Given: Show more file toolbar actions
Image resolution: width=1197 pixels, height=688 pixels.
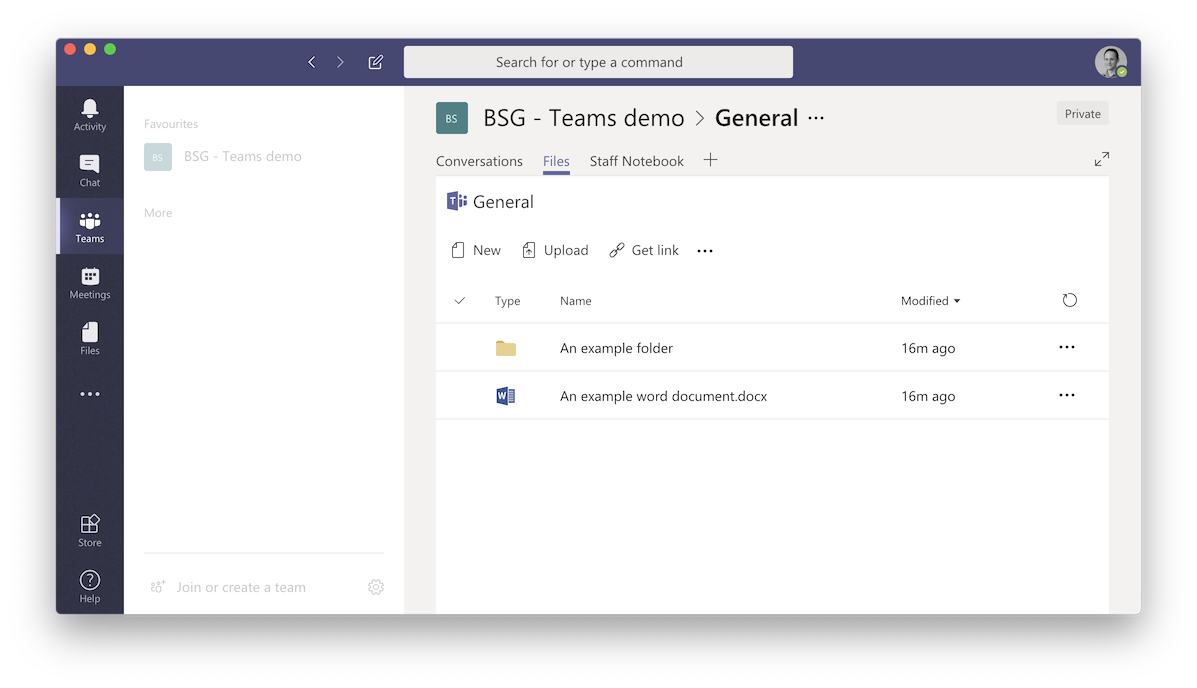Looking at the screenshot, I should (705, 250).
